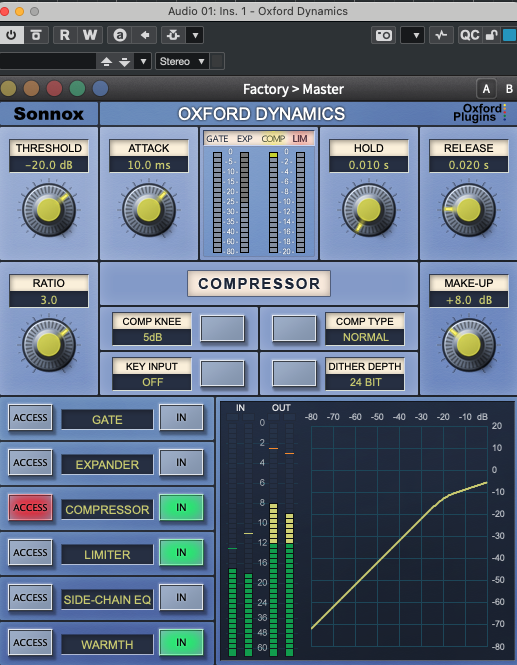Click the waveform pulse icon
517x665 pixels.
click(441, 35)
